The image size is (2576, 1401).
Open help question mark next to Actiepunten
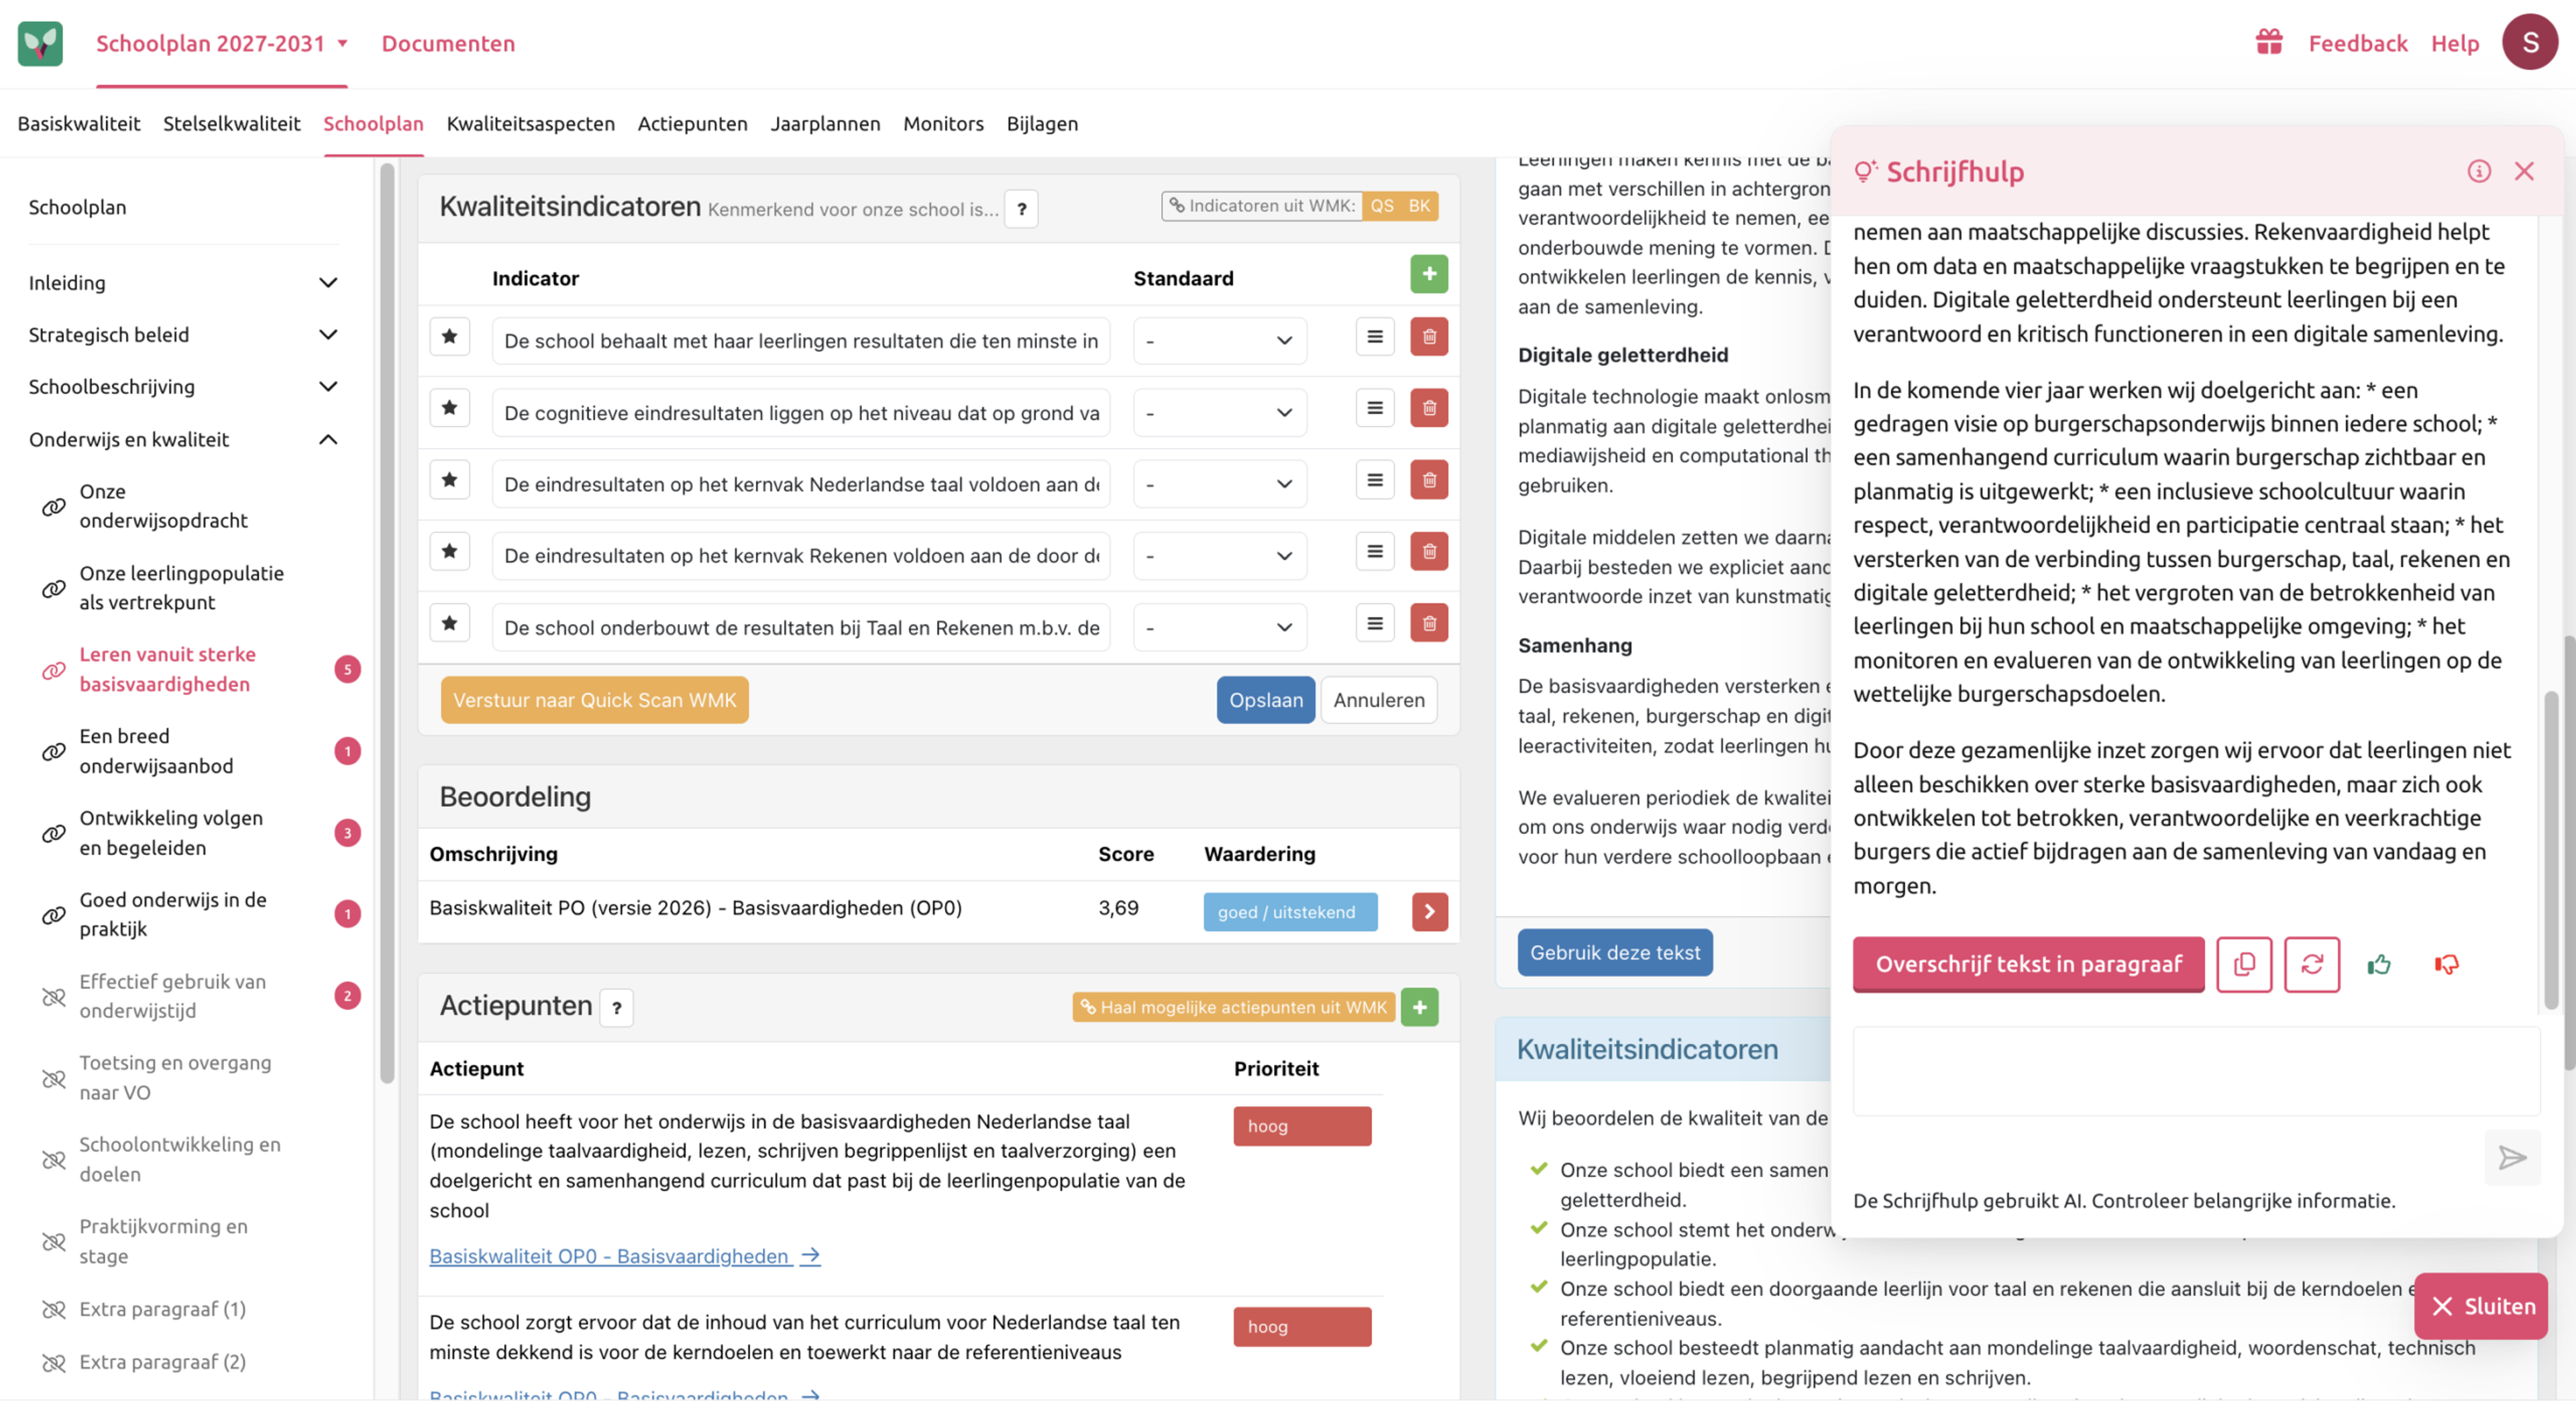[x=616, y=1008]
